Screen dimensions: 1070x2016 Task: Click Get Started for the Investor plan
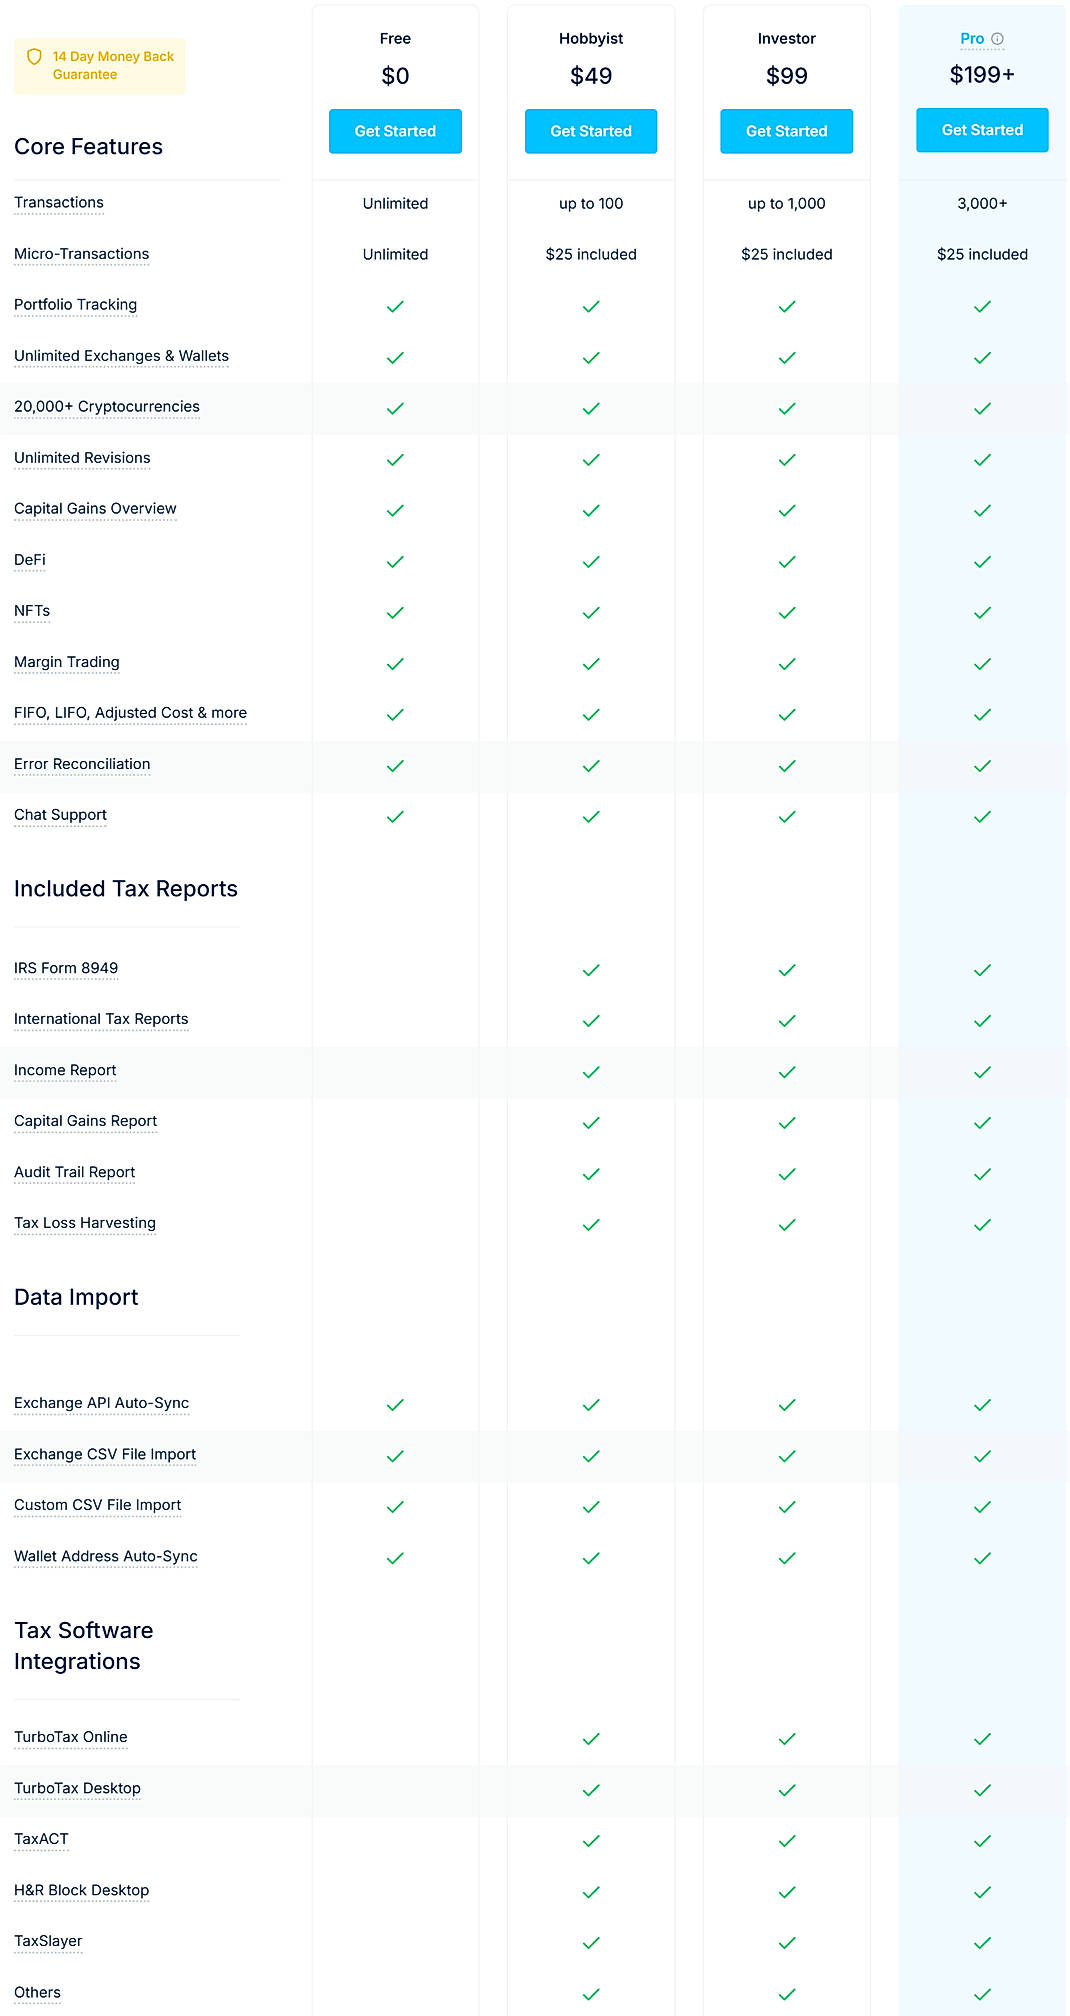786,131
